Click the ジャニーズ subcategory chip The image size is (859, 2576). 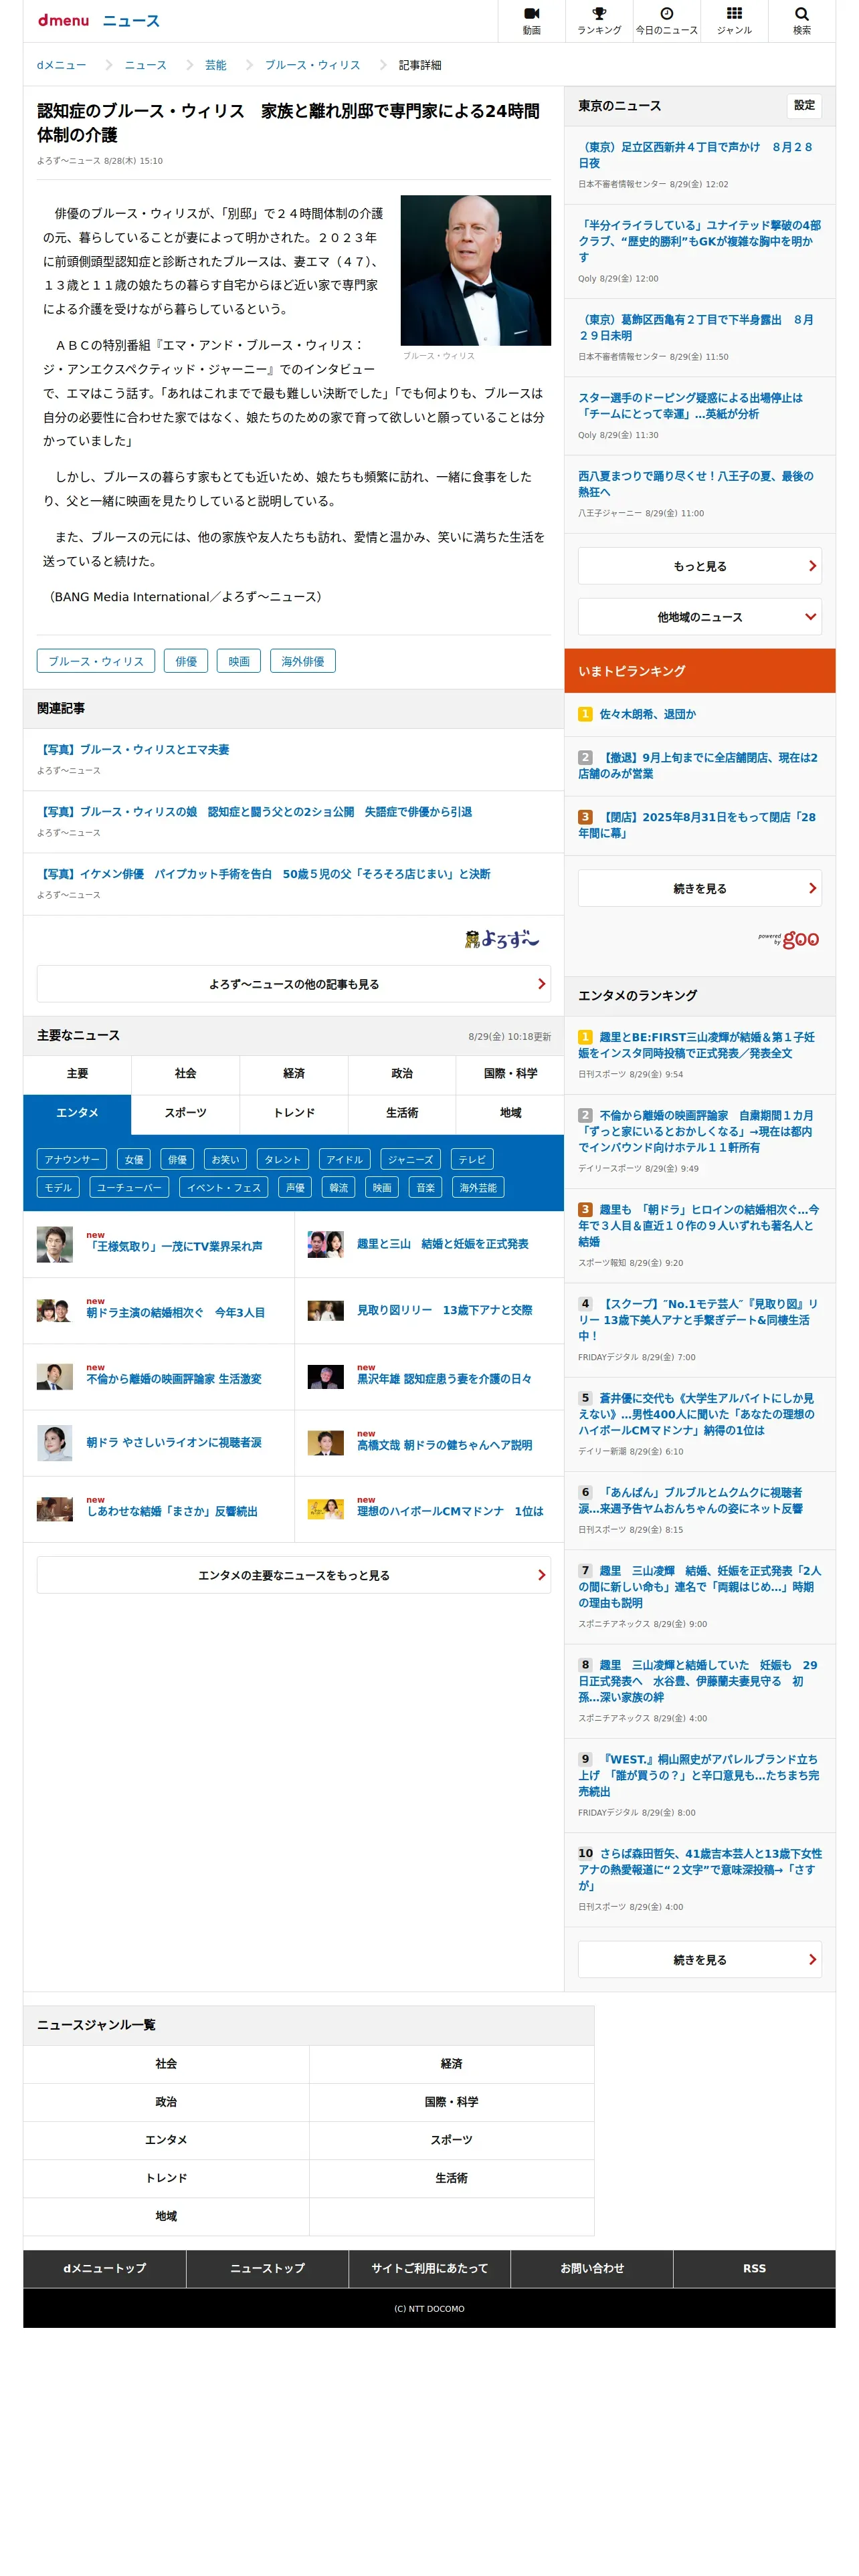(x=410, y=1159)
